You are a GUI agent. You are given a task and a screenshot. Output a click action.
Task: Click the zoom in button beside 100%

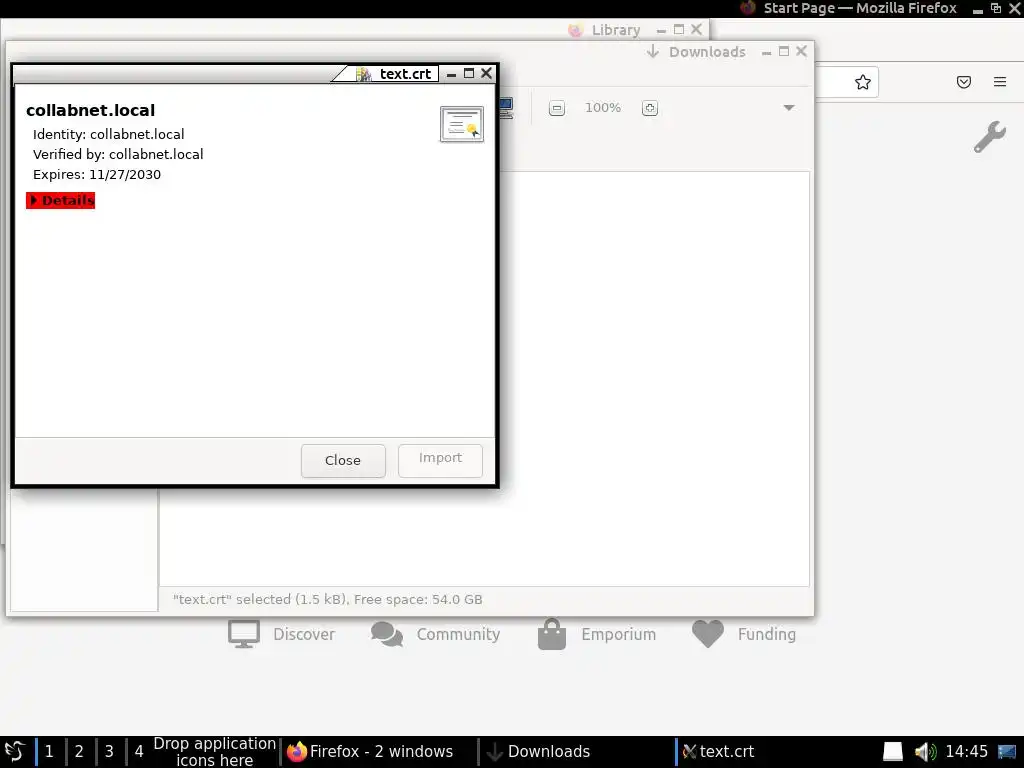pyautogui.click(x=649, y=108)
